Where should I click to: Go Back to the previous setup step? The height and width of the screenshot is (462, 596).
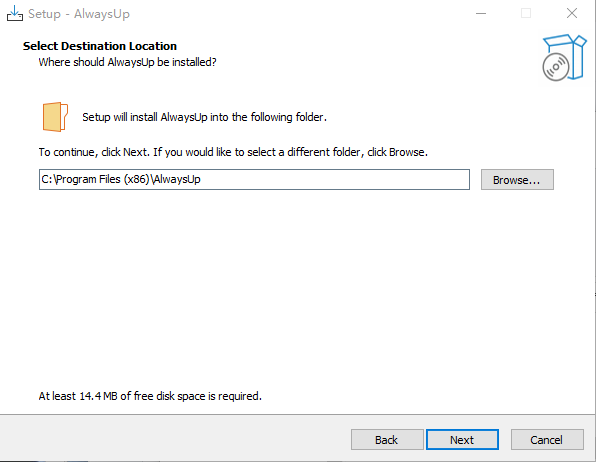387,440
